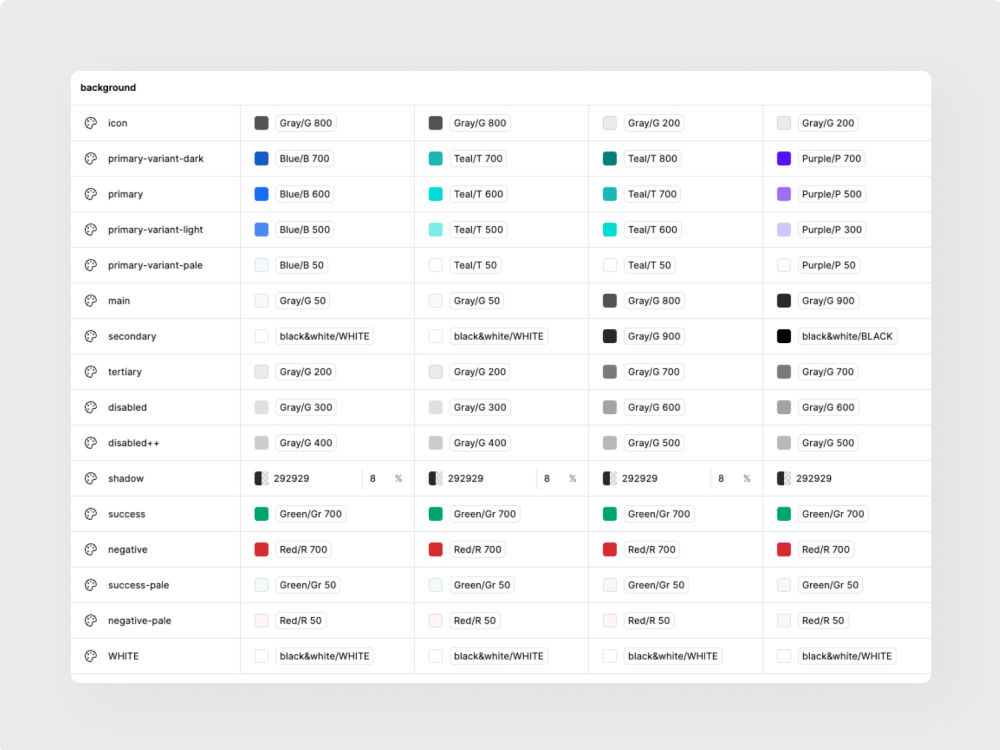Click the palette icon for primary-variant-dark
This screenshot has width=1000, height=750.
point(91,159)
